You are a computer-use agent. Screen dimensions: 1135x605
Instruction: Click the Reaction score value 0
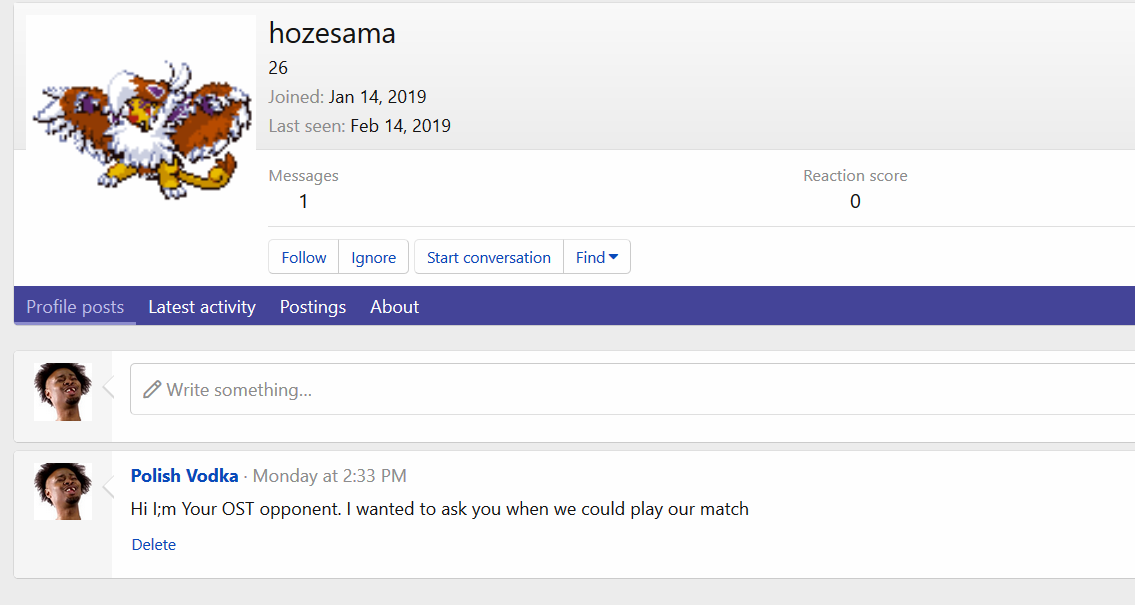pyautogui.click(x=855, y=201)
